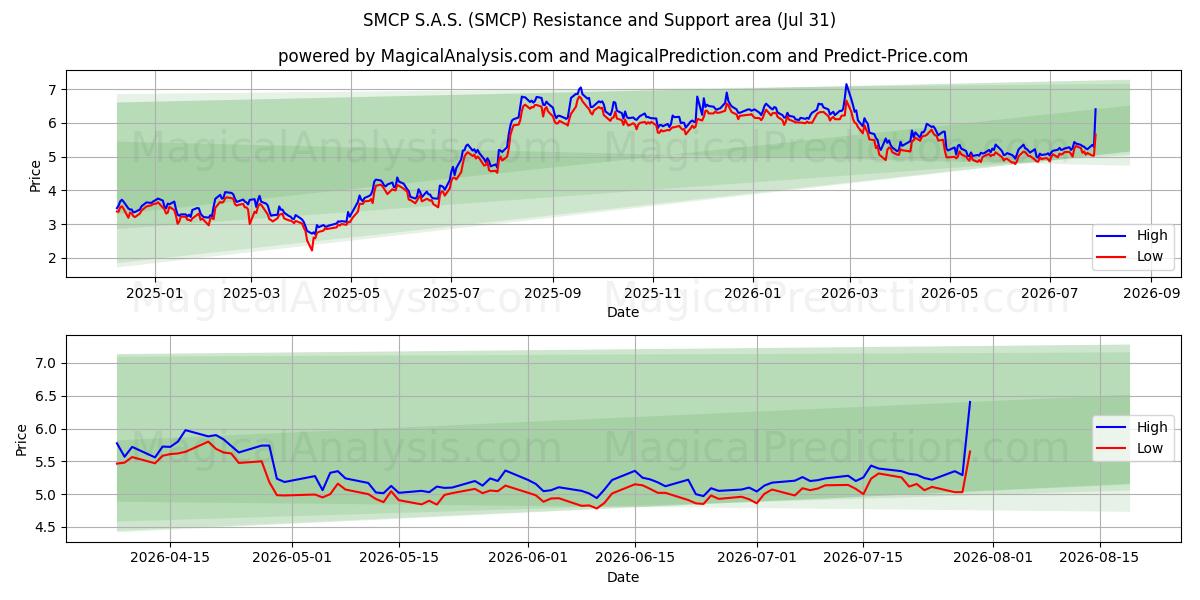1200x600 pixels.
Task: Click the '2026-05' x-axis label on top chart
Action: 949,294
